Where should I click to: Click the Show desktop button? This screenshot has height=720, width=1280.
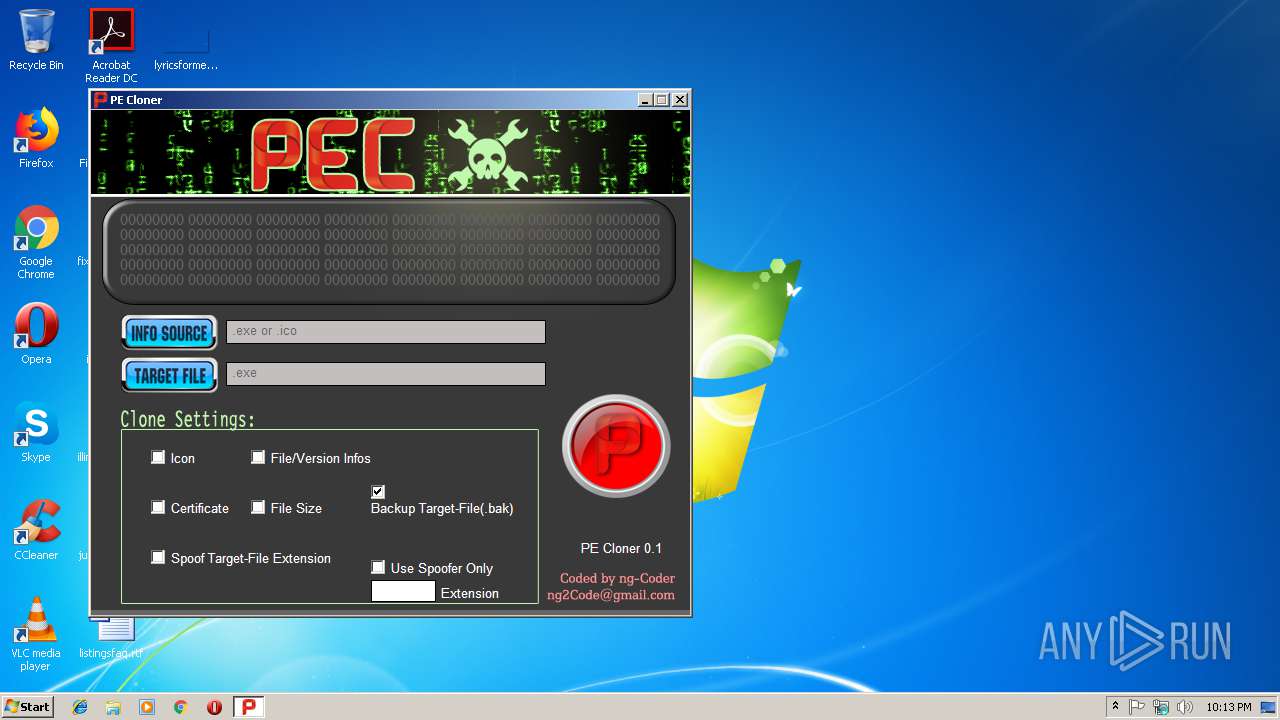[1270, 707]
